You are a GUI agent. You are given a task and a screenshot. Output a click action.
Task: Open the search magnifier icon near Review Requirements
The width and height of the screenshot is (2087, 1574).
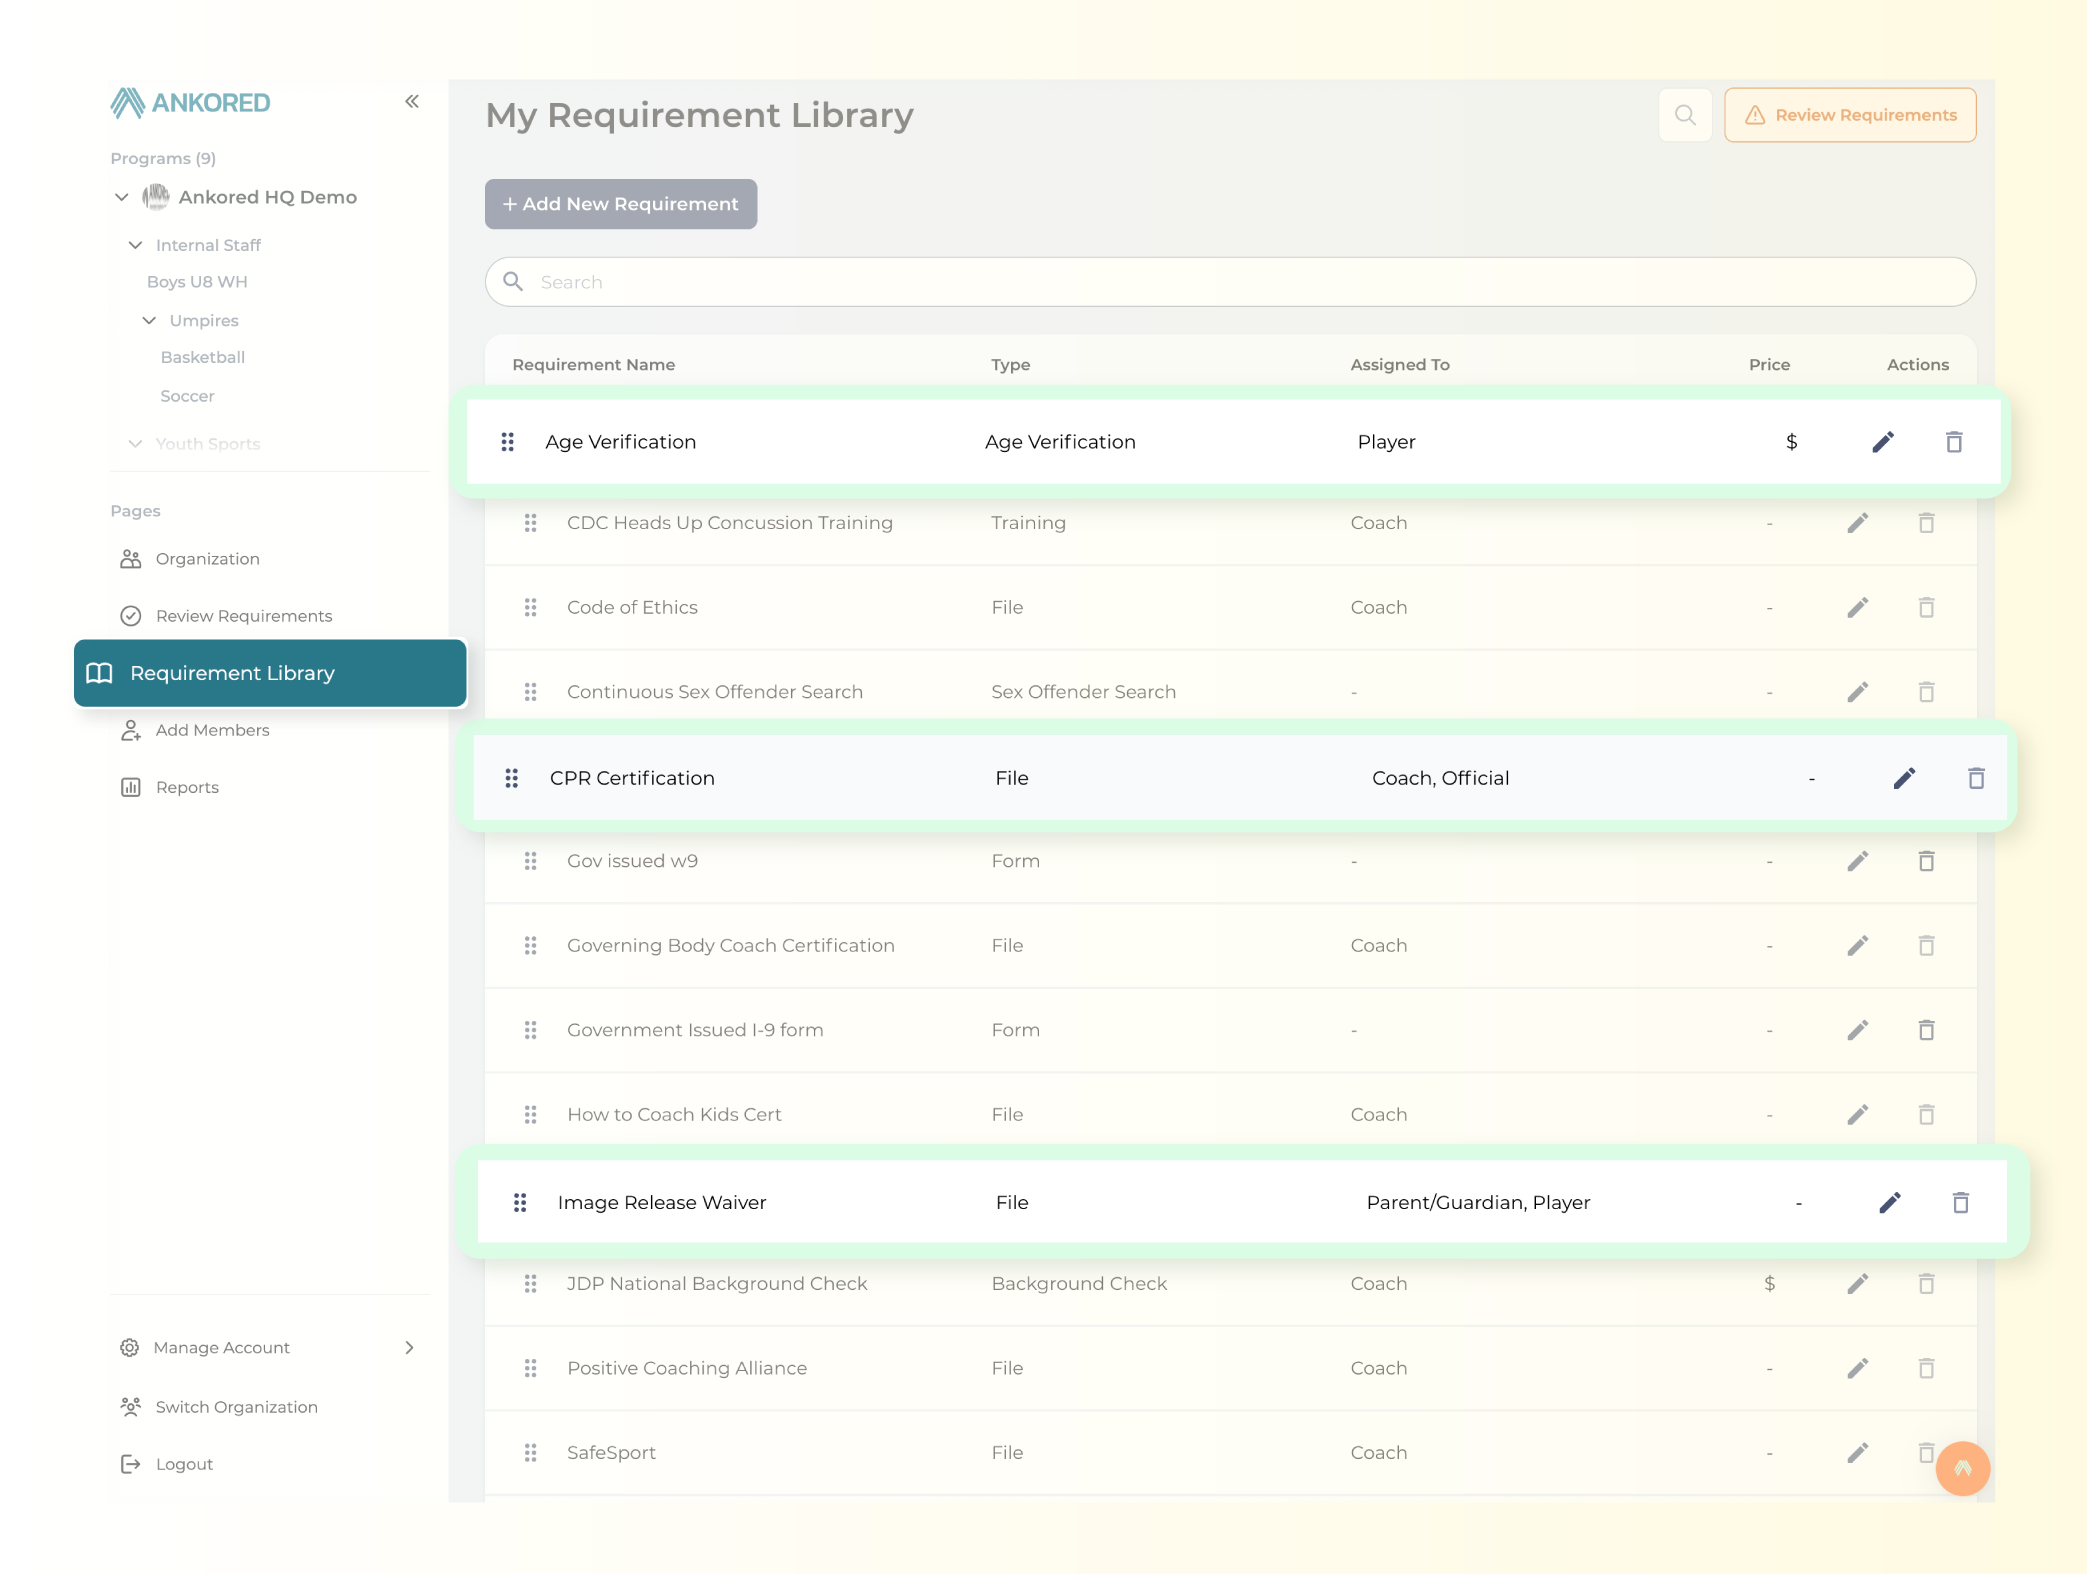1684,114
